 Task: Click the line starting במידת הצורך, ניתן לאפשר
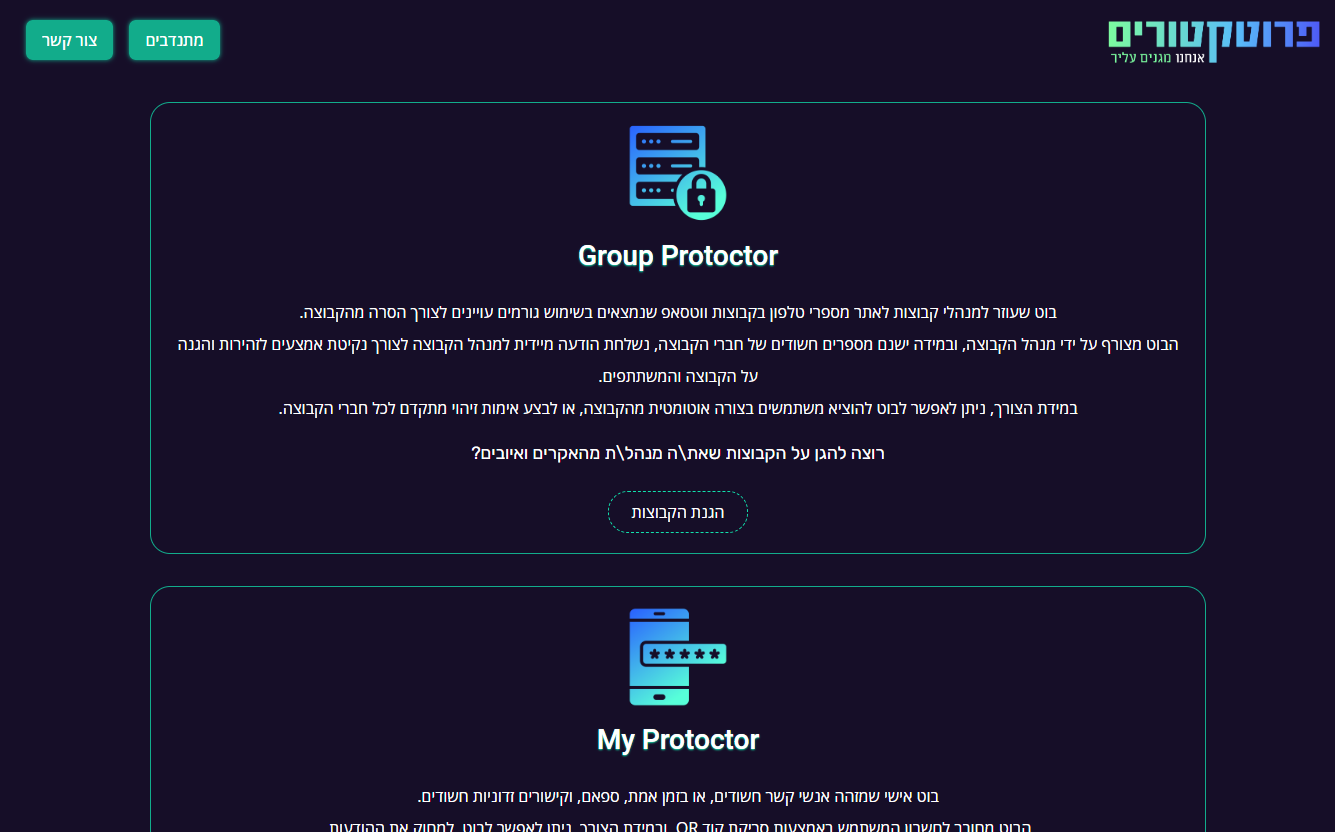click(x=678, y=408)
